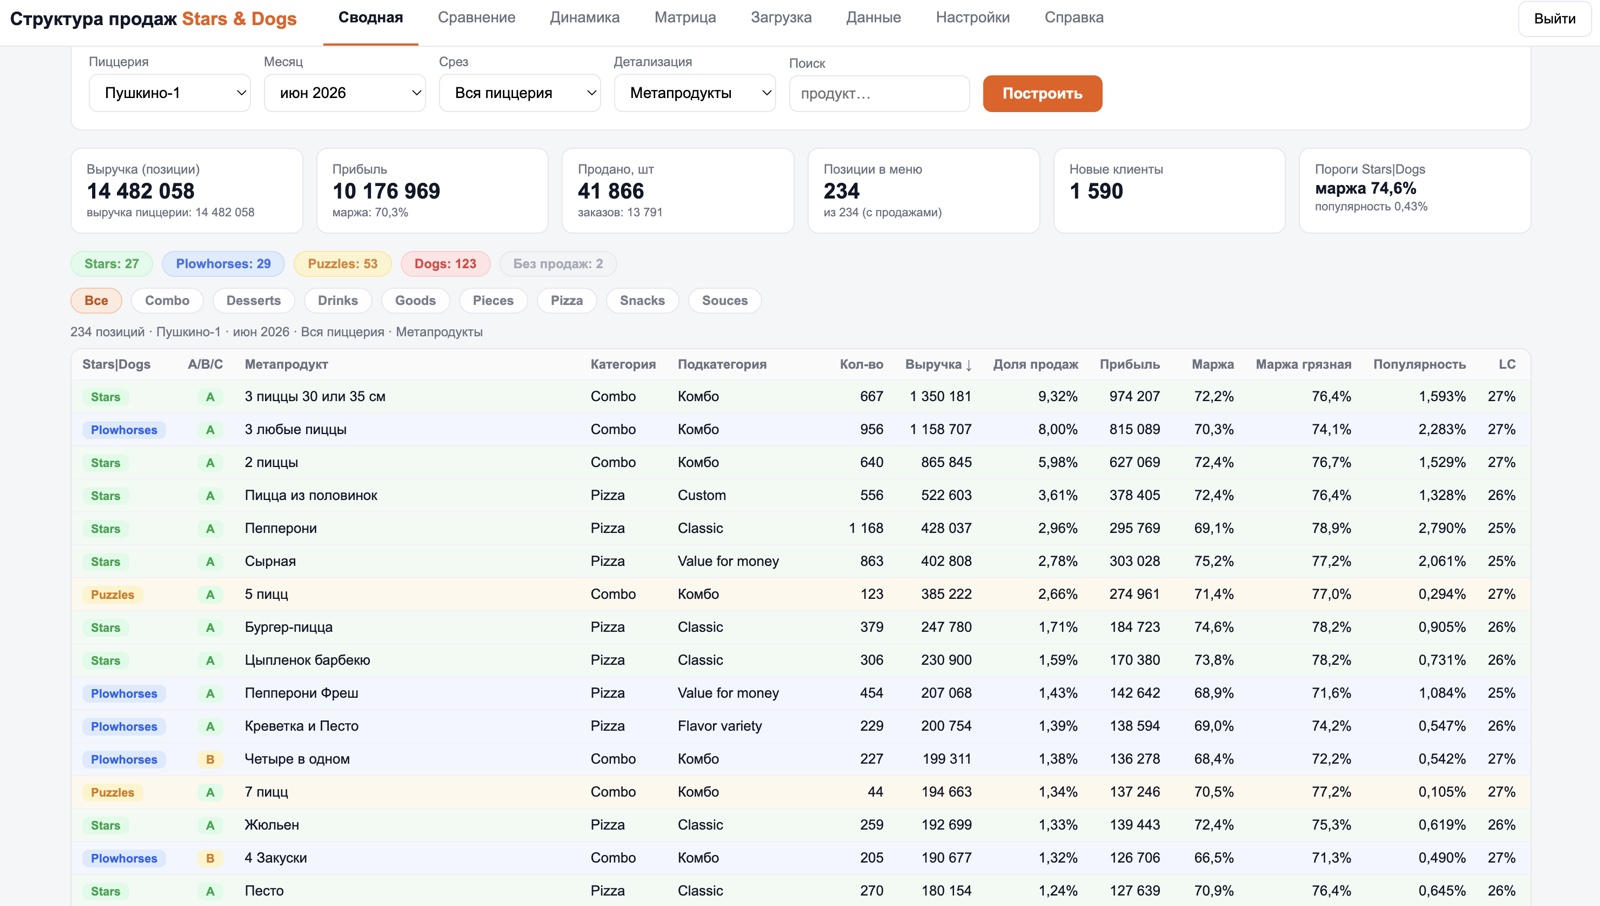Sort table by Маржа column header
The image size is (1600, 906).
pyautogui.click(x=1212, y=364)
